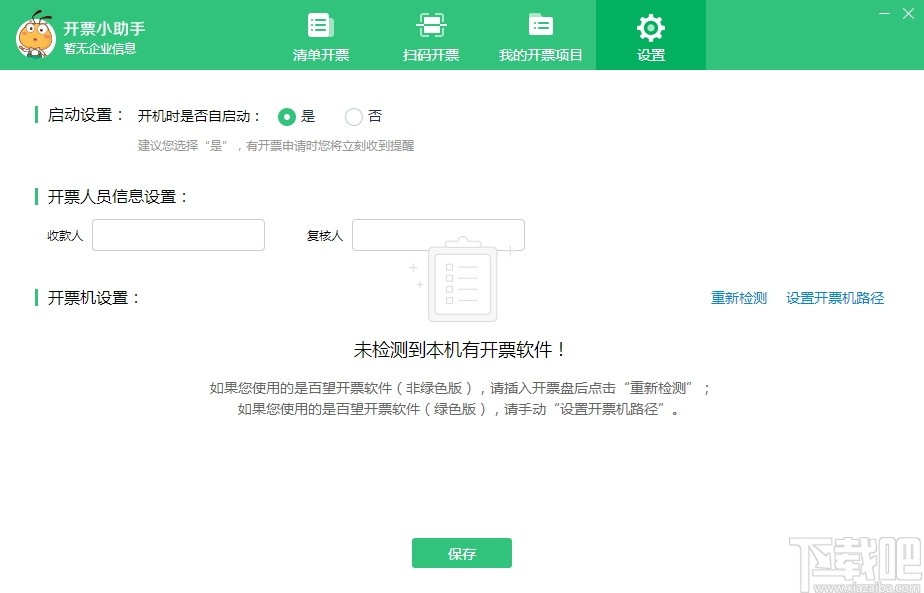The image size is (924, 593).
Task: Click the 收款人 input field
Action: click(x=178, y=234)
